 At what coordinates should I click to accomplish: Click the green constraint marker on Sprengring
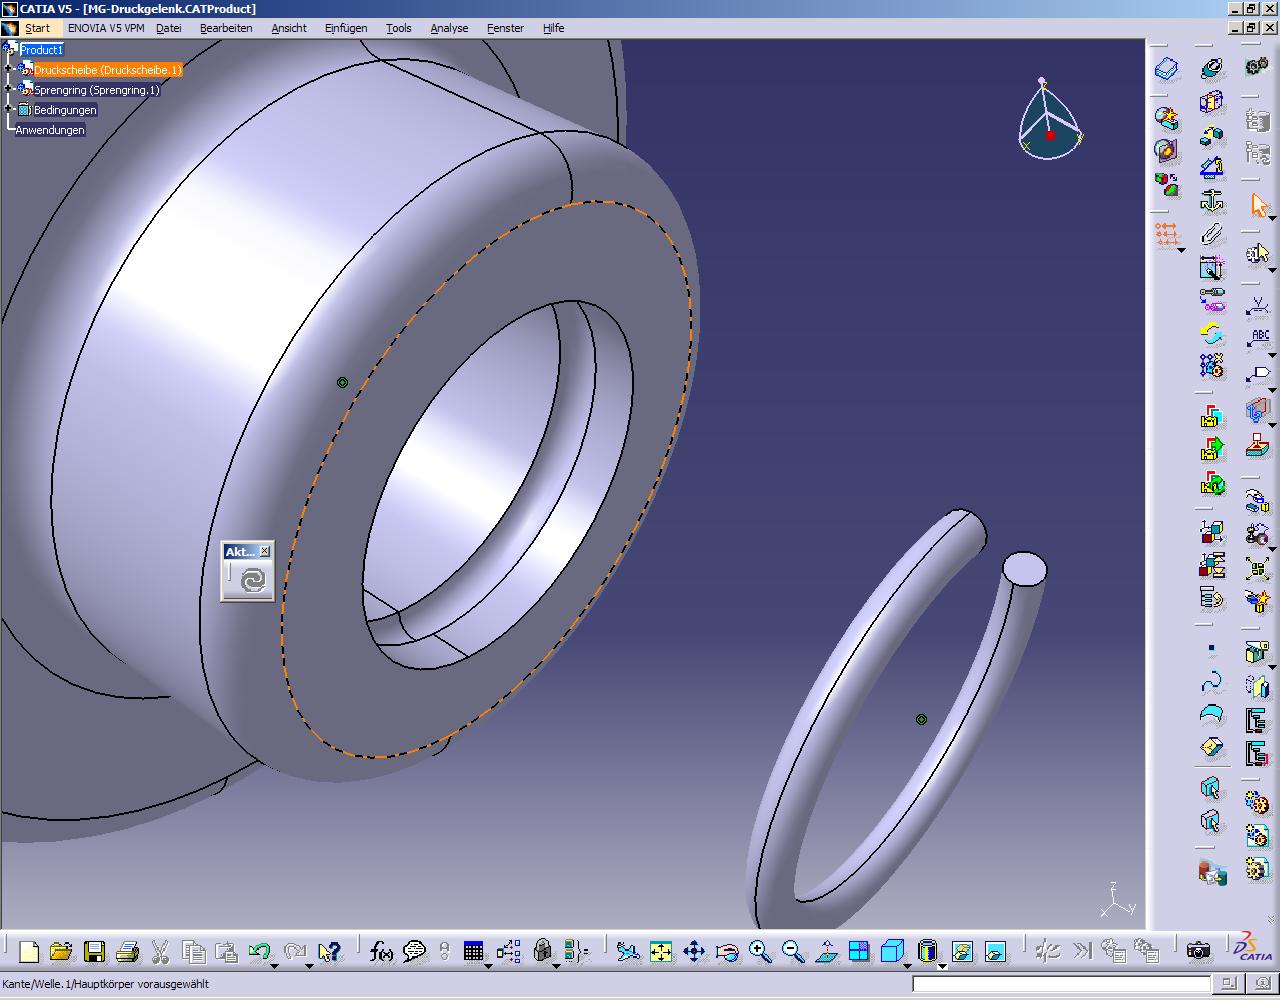click(x=921, y=719)
